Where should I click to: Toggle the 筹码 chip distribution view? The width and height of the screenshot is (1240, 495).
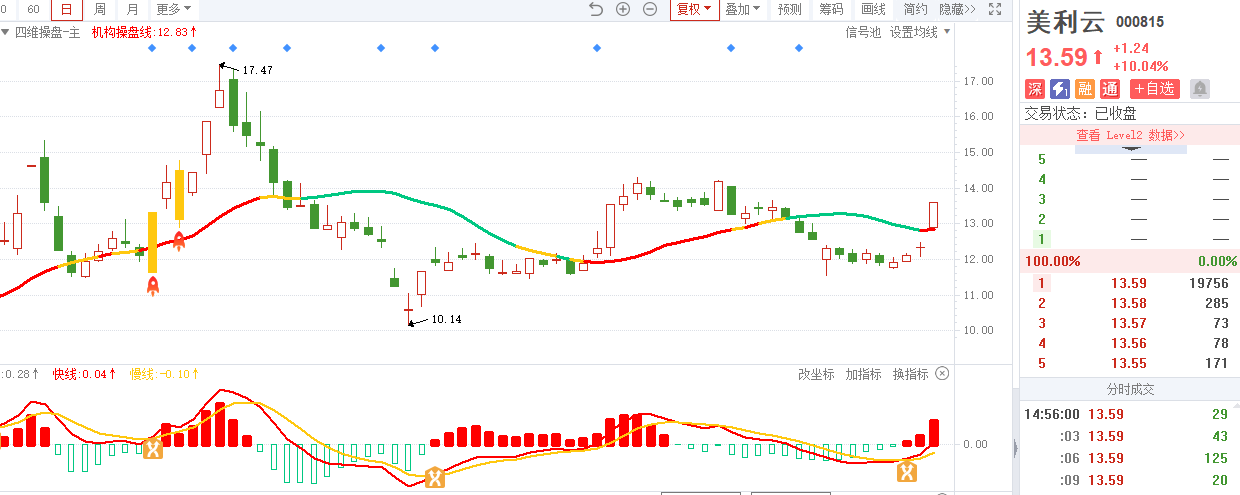click(x=831, y=9)
